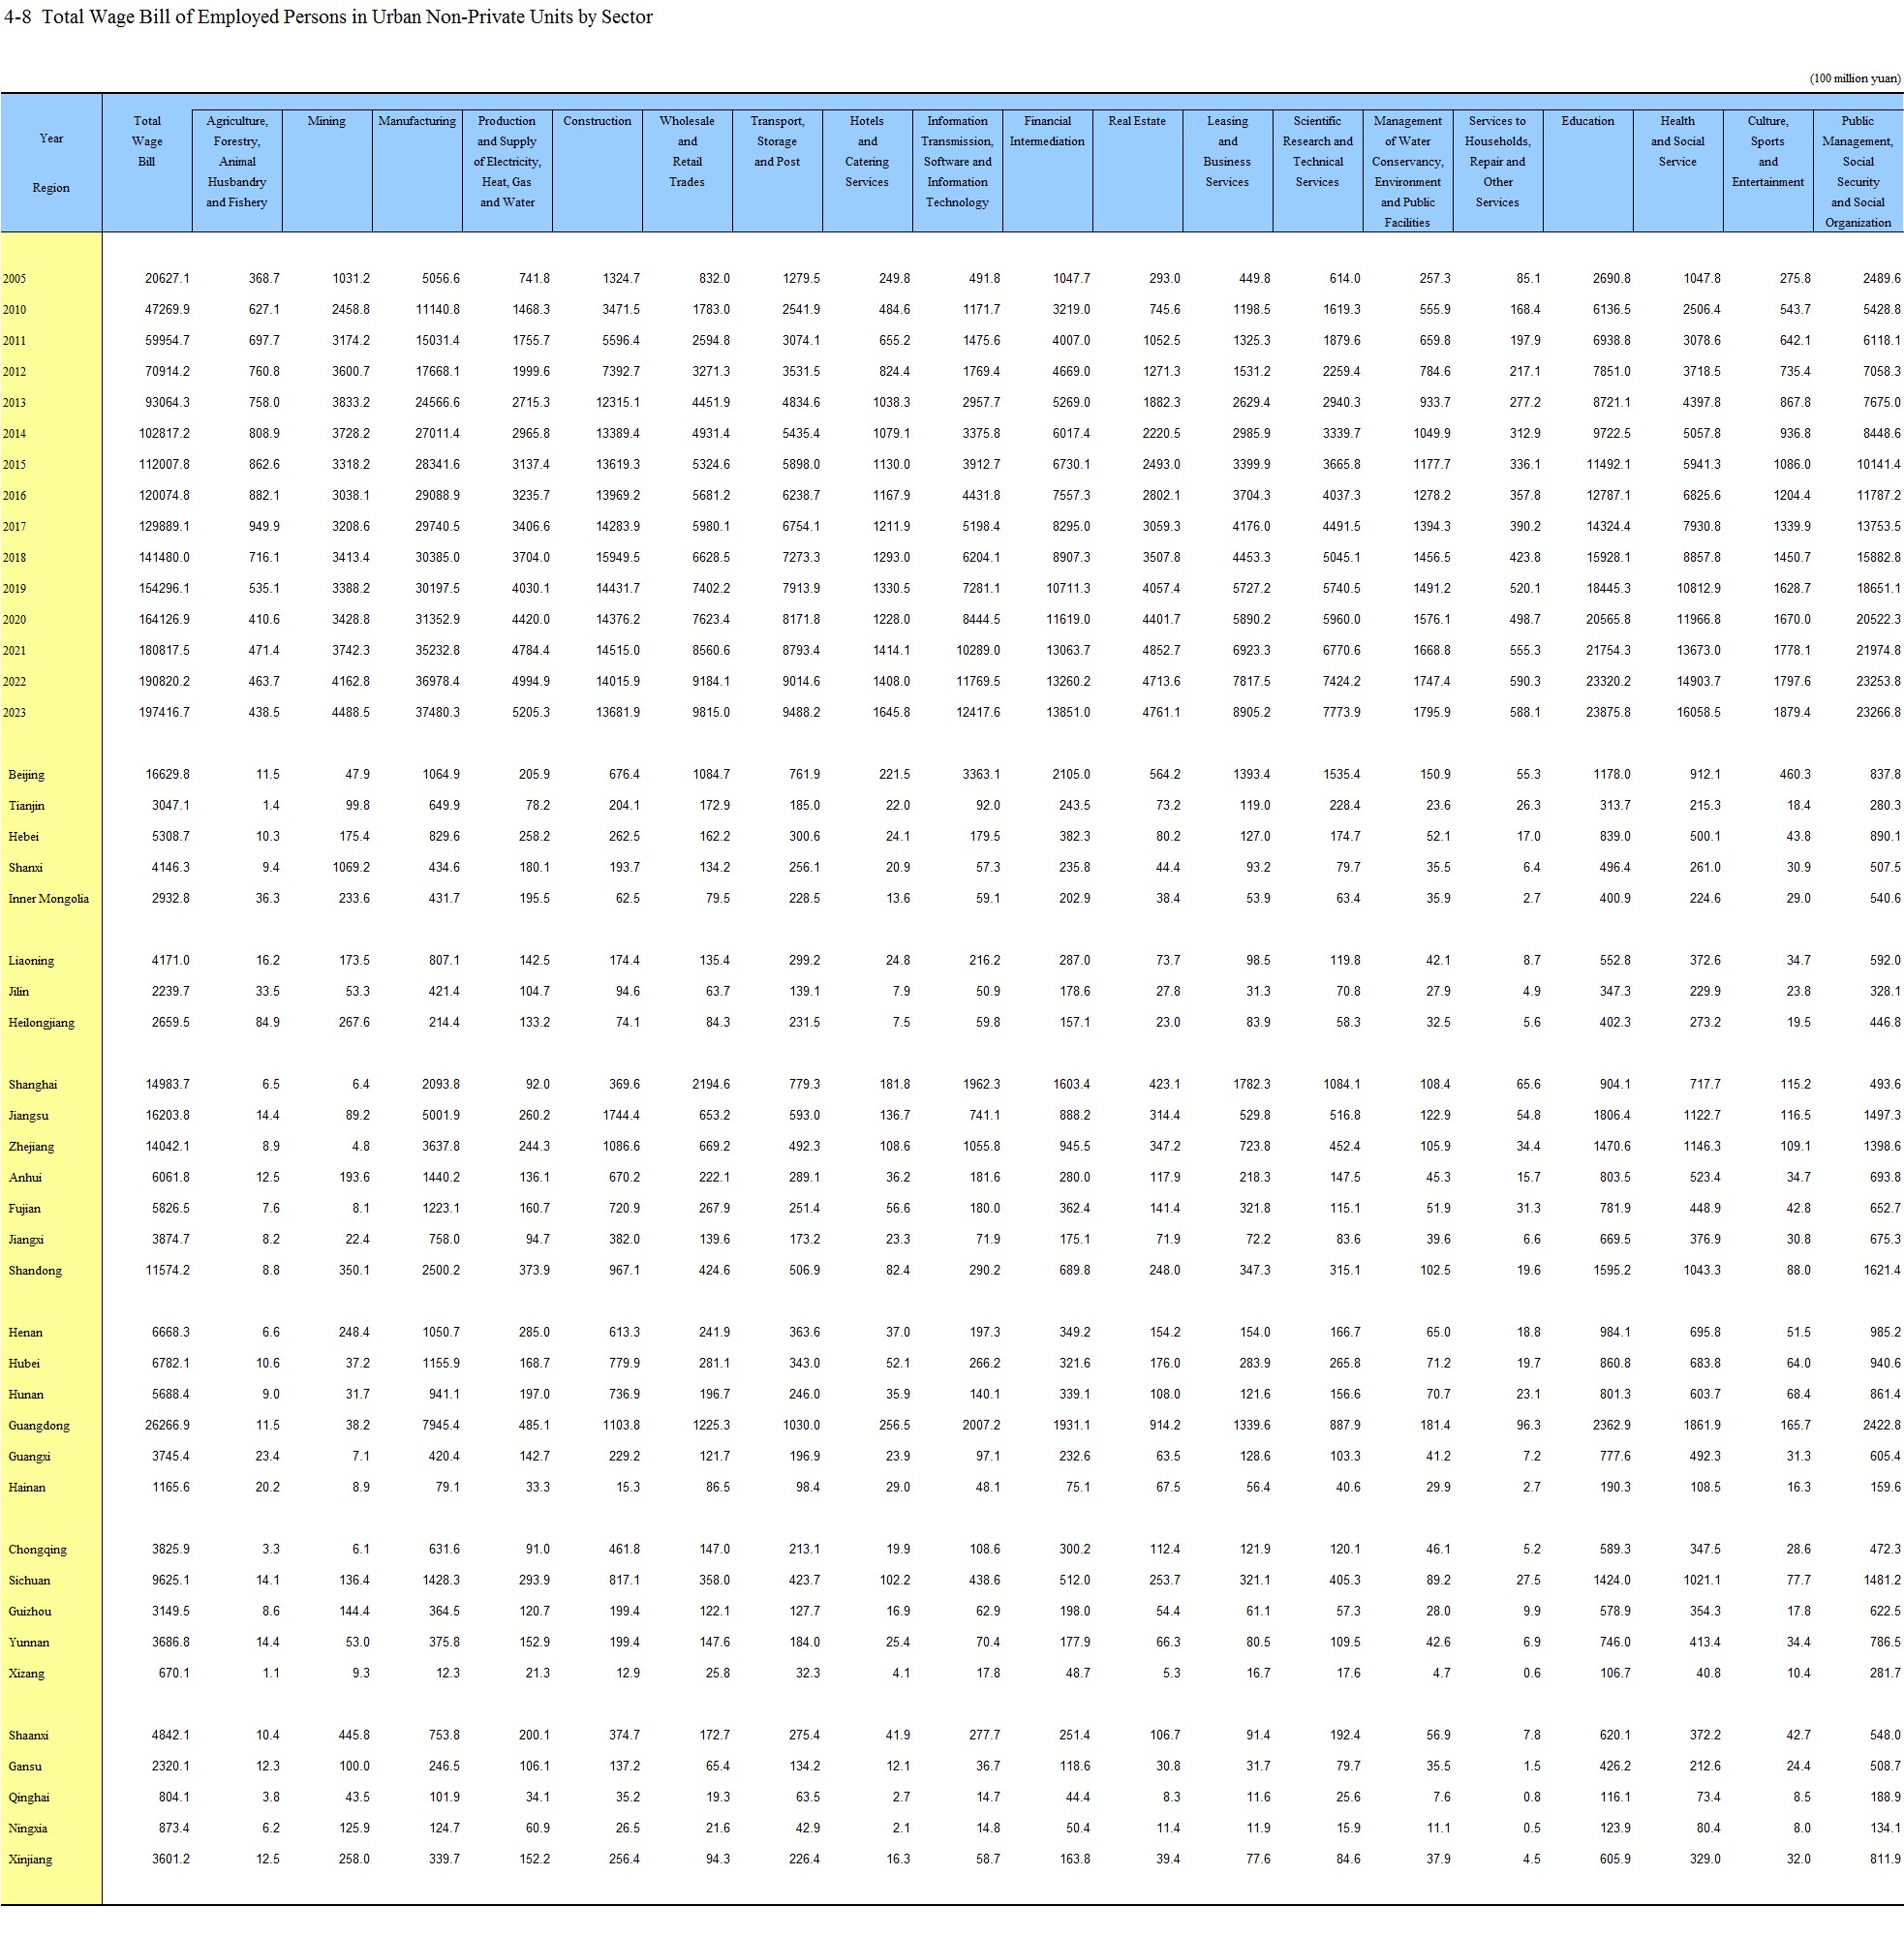Viewport: 1904px width, 1937px height.
Task: Select the 2005 year row label
Action: coord(14,279)
